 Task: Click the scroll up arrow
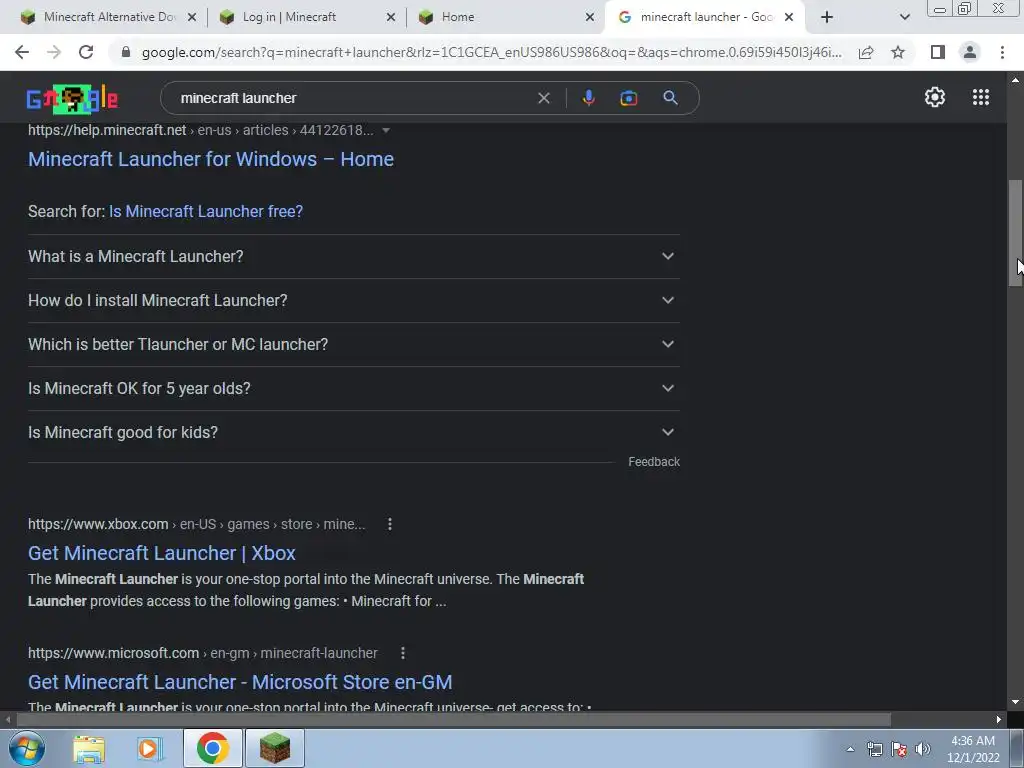1015,80
